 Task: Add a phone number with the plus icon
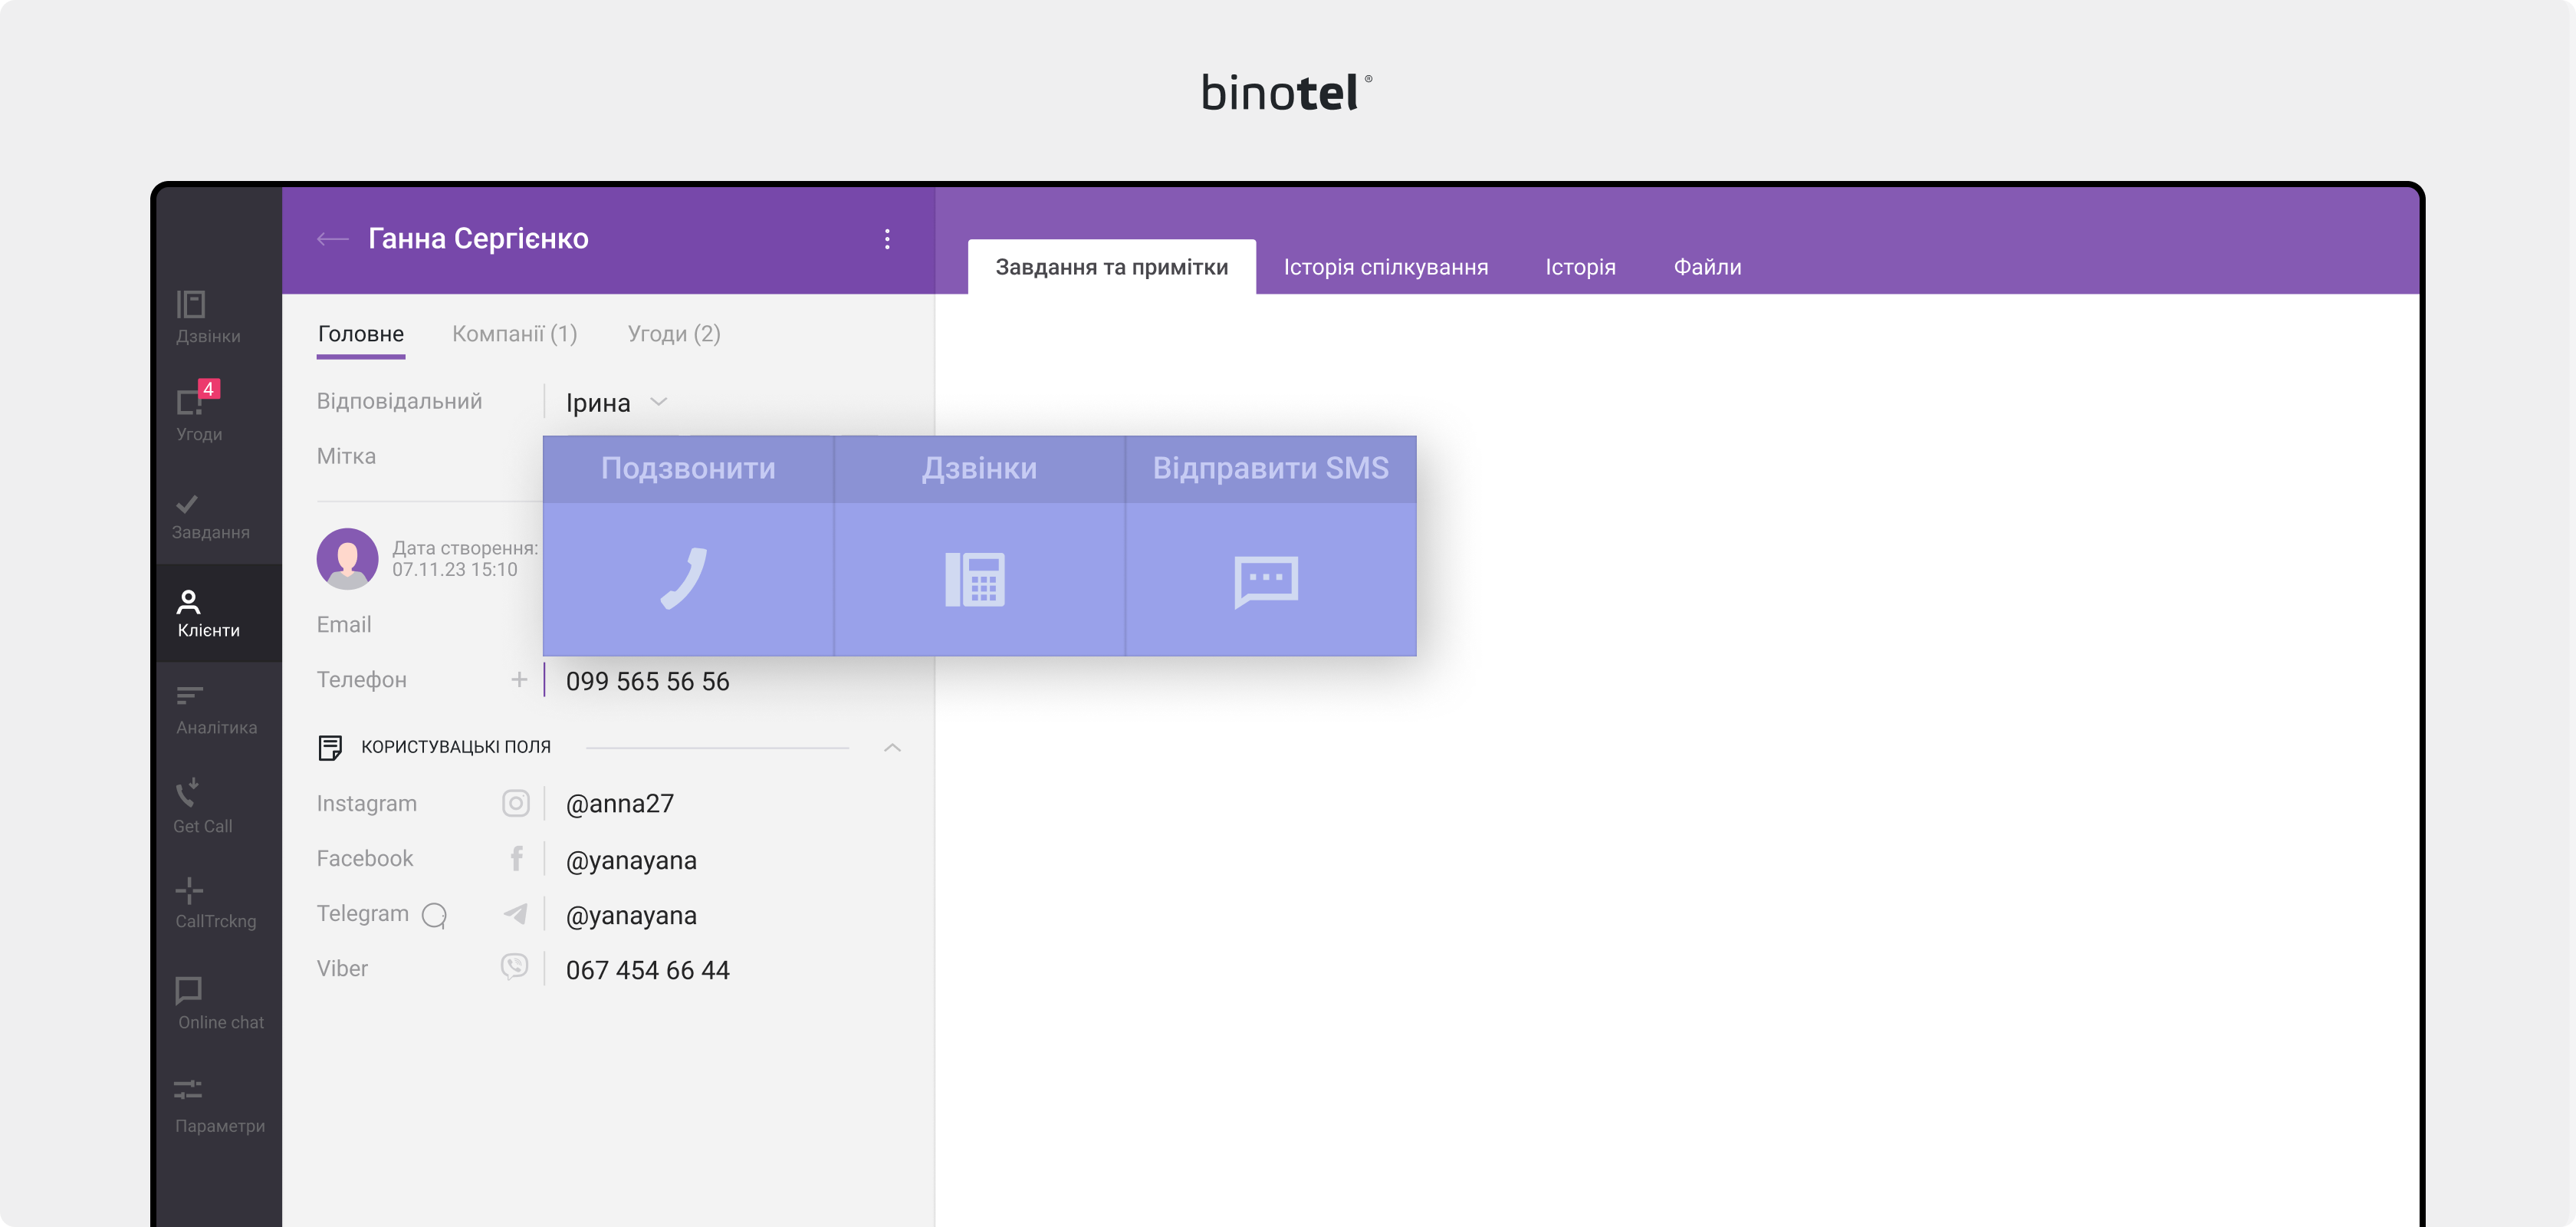coord(519,680)
